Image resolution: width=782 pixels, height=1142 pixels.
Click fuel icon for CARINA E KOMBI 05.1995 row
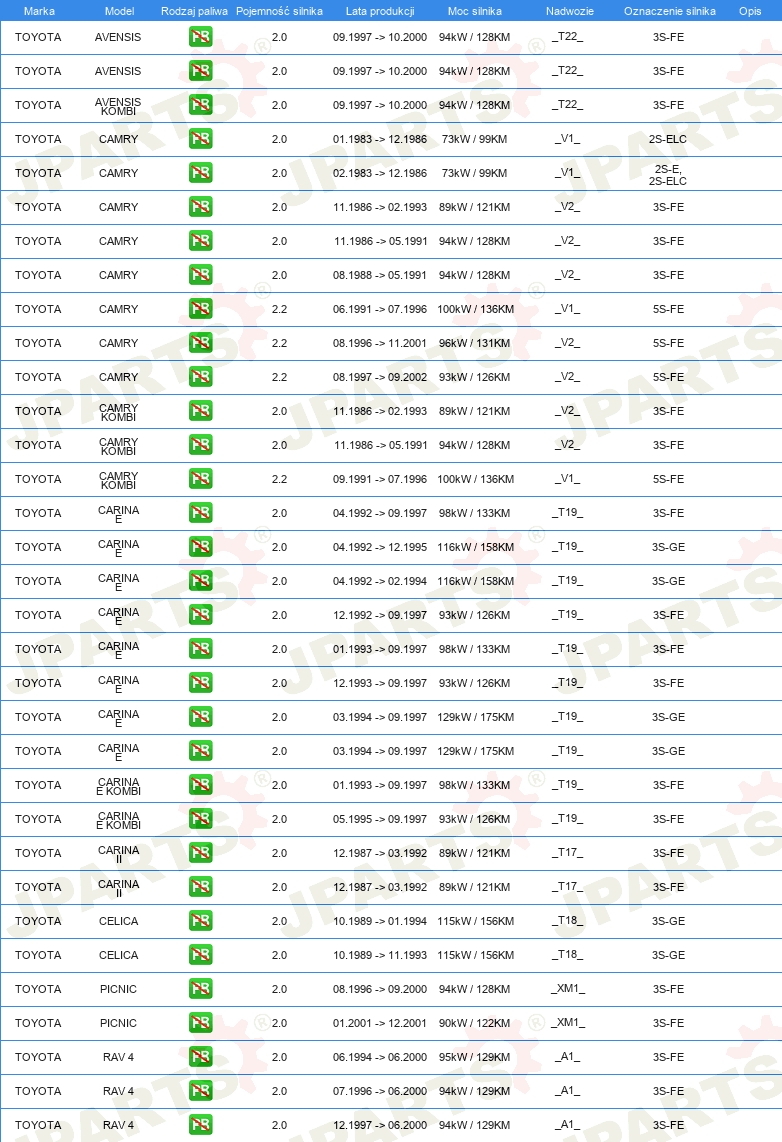200,819
